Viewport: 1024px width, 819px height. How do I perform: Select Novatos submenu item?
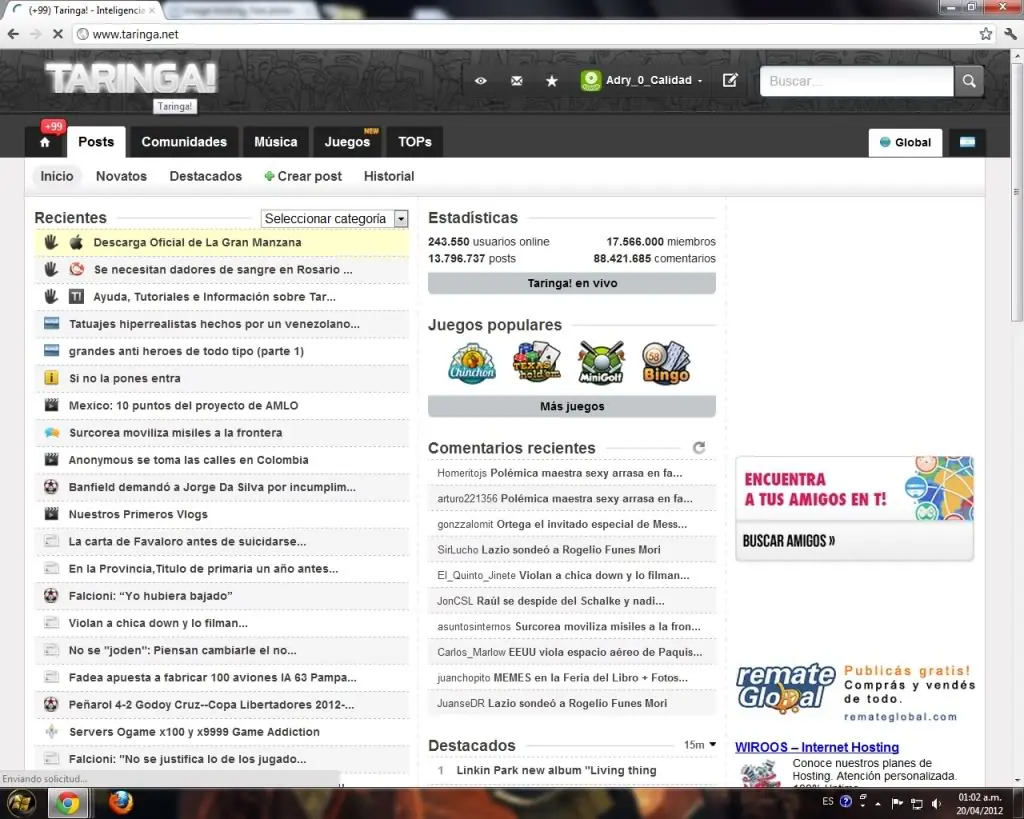tap(121, 176)
